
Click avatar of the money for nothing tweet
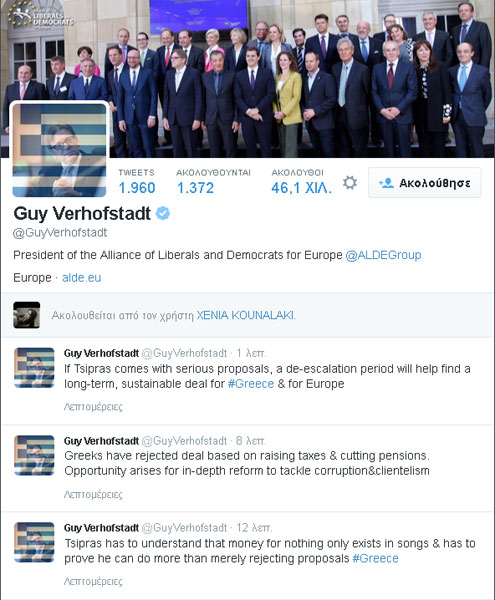click(34, 542)
